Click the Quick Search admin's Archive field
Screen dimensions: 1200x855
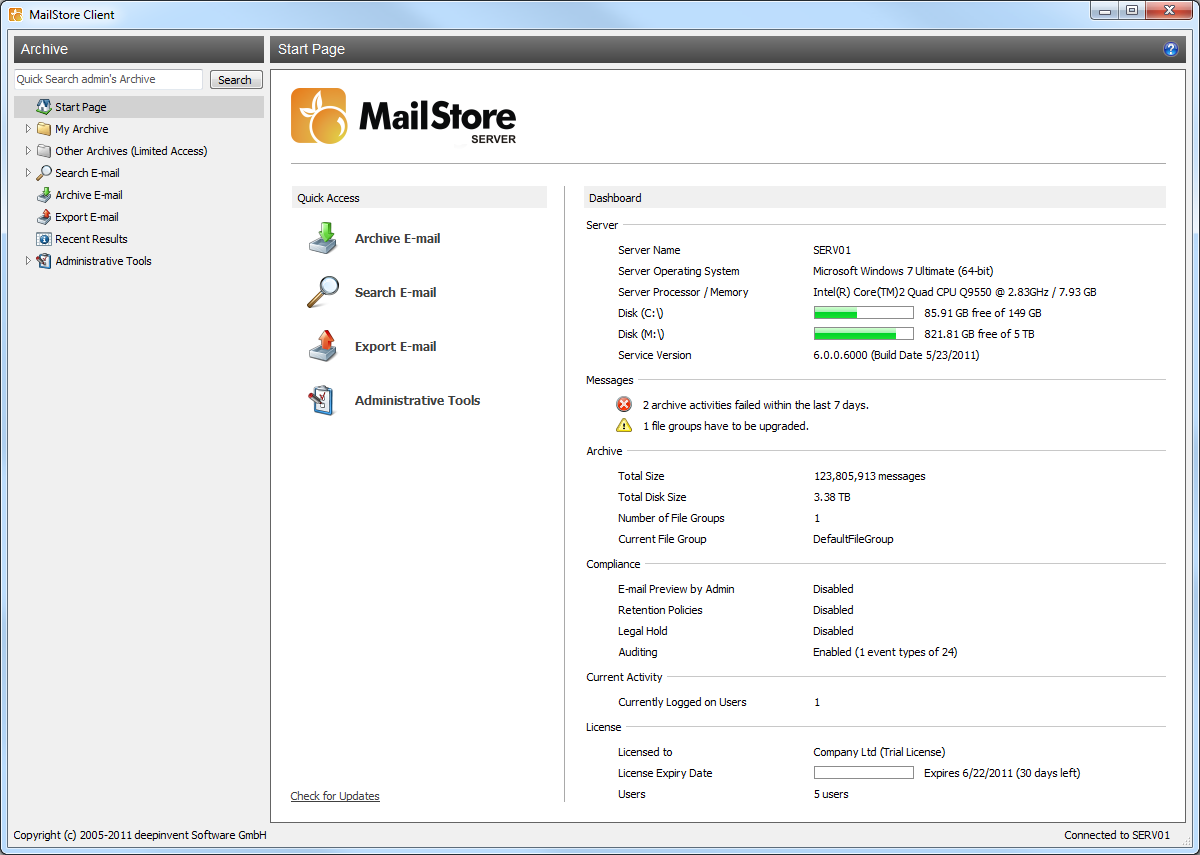pyautogui.click(x=108, y=79)
